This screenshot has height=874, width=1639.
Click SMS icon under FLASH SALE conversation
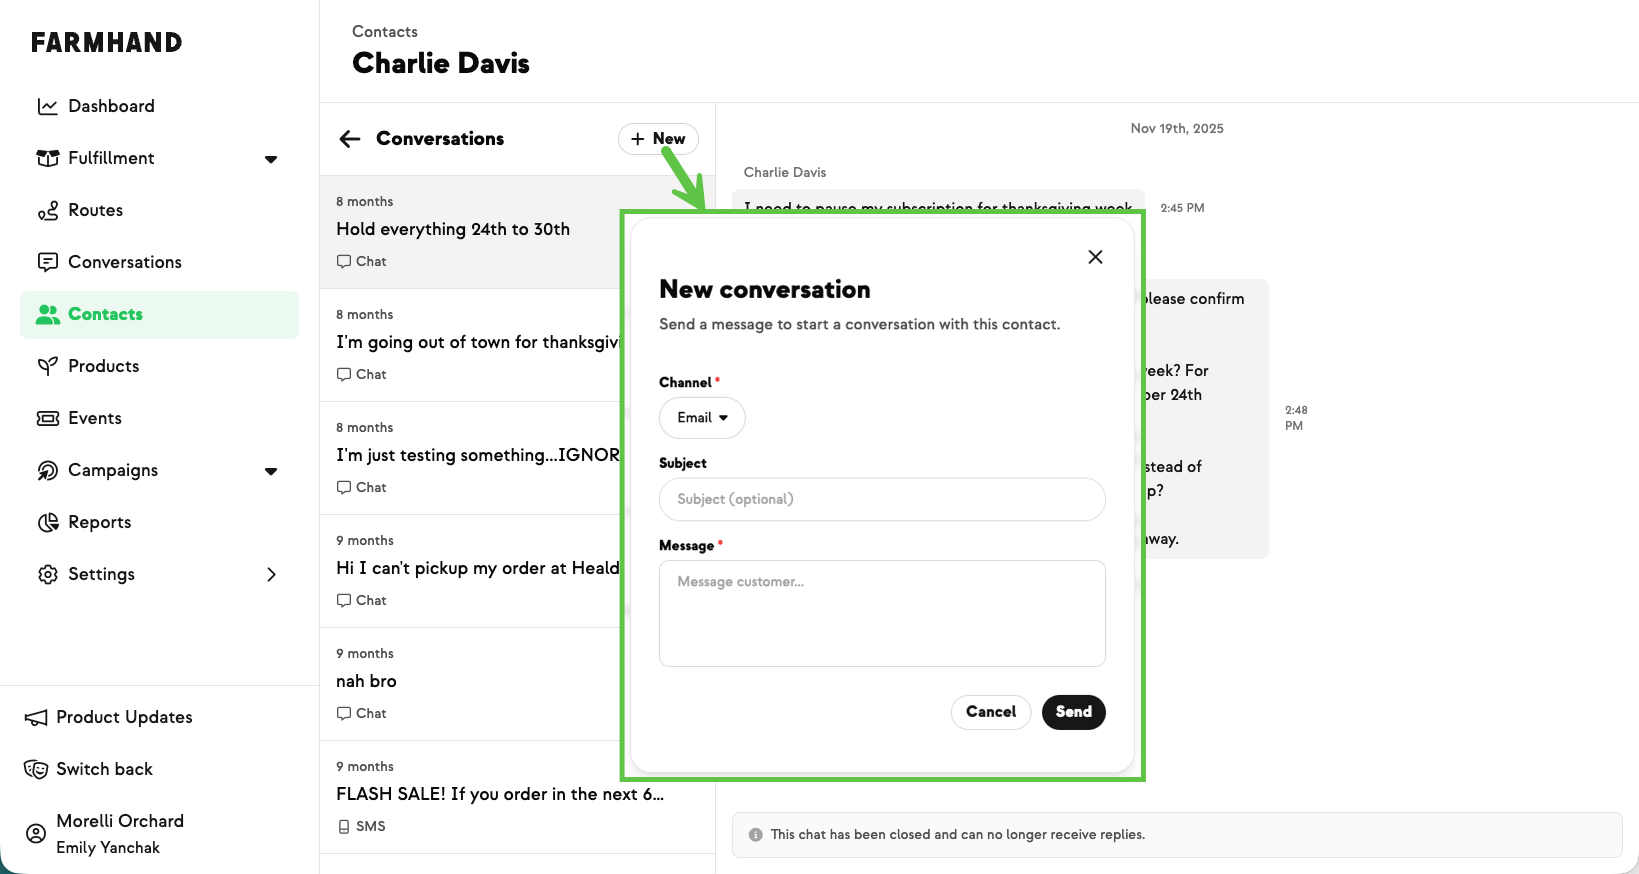click(x=344, y=826)
